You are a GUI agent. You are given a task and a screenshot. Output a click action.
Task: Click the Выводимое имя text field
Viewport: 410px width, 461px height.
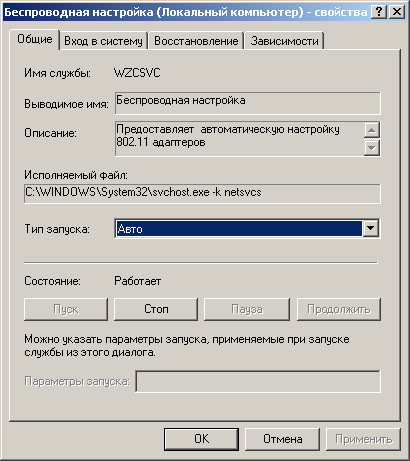pos(248,103)
